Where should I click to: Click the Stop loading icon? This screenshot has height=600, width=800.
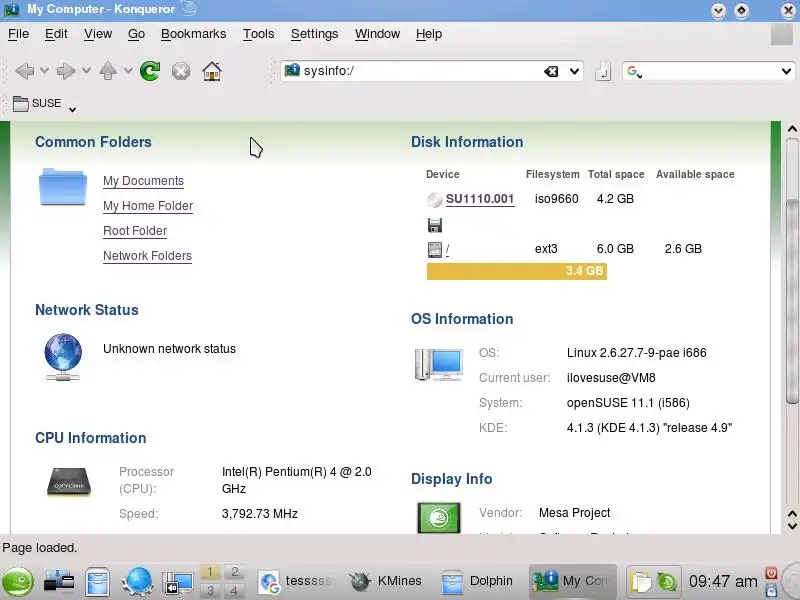pos(181,71)
